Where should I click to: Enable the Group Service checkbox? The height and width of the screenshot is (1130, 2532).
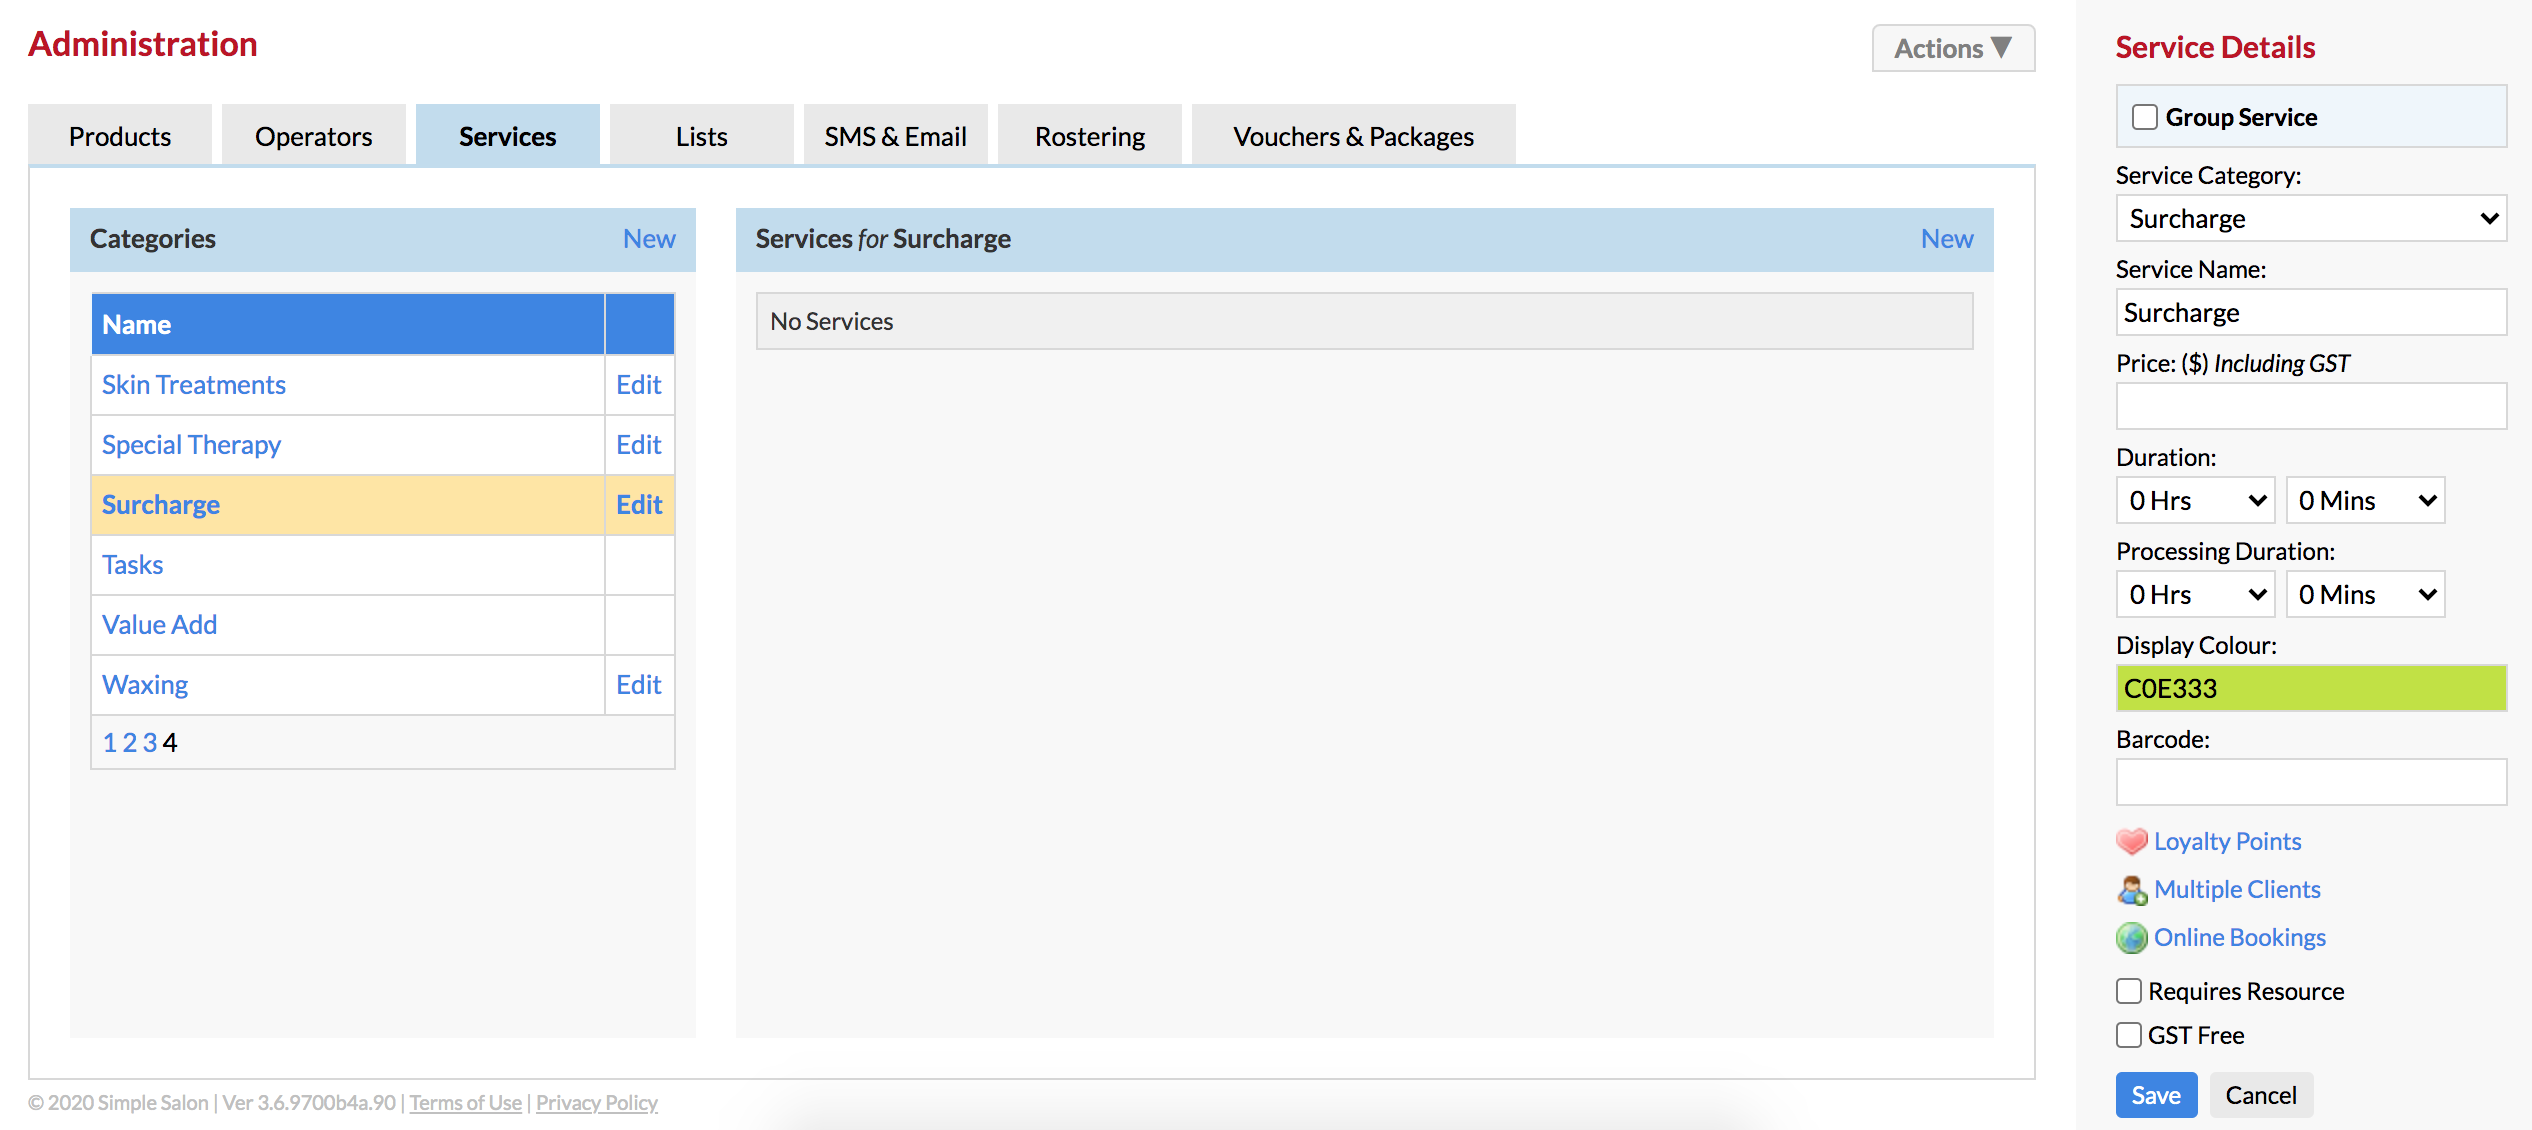point(2143,117)
